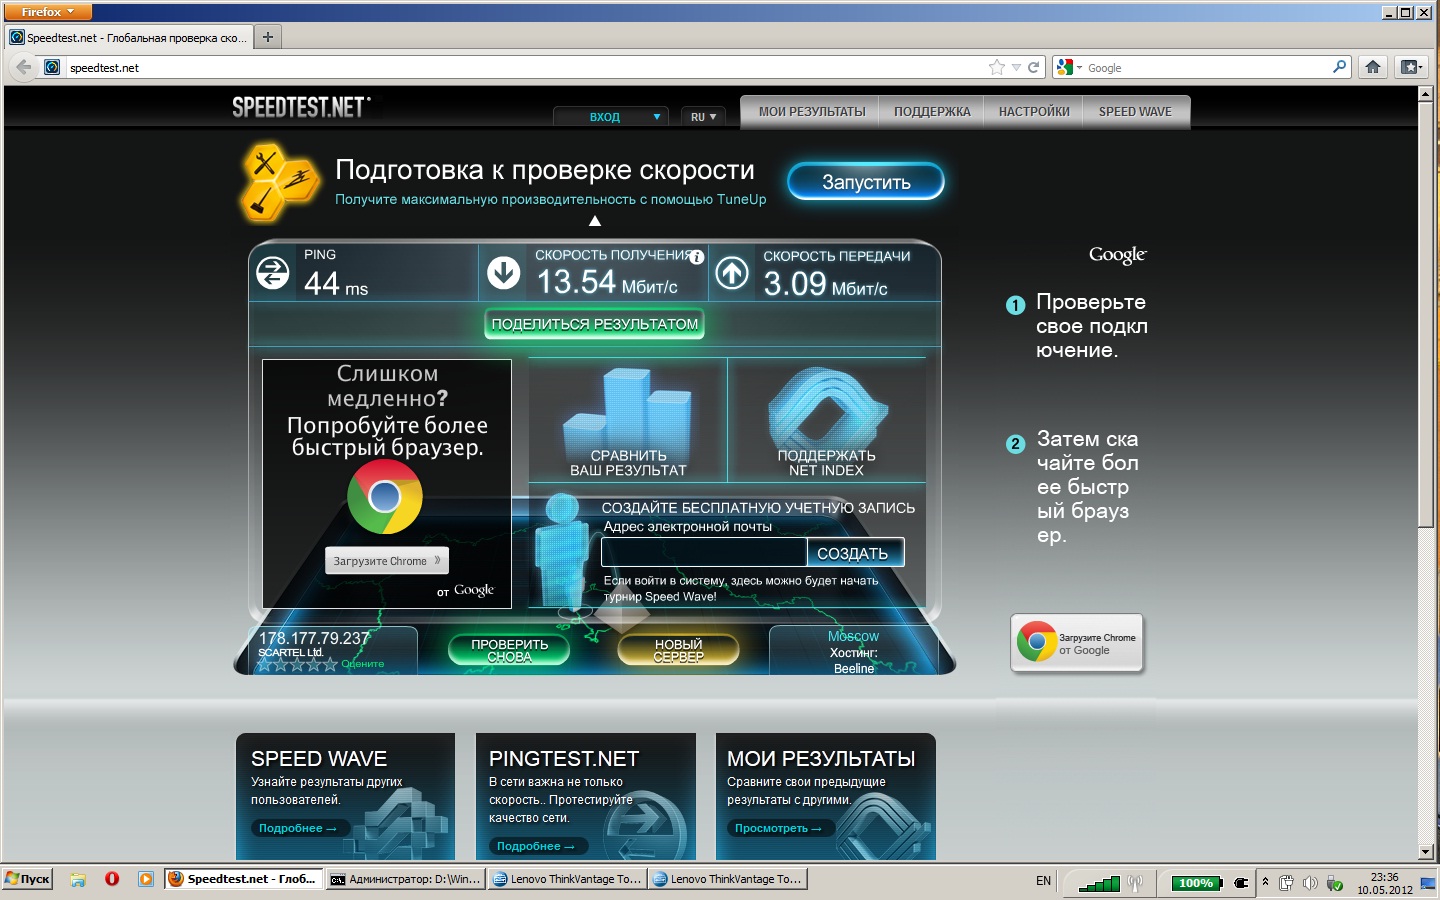Click the SPEEDTEST.NET logo
Image resolution: width=1440 pixels, height=900 pixels.
pyautogui.click(x=301, y=107)
